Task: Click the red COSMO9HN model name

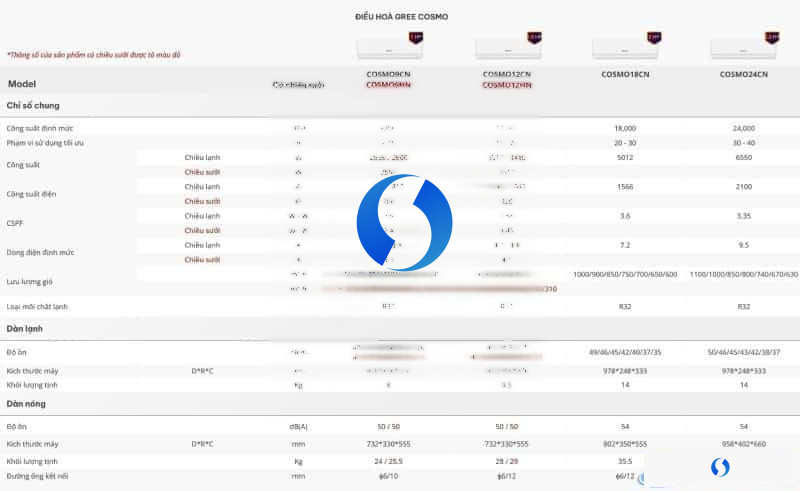Action: pos(388,85)
